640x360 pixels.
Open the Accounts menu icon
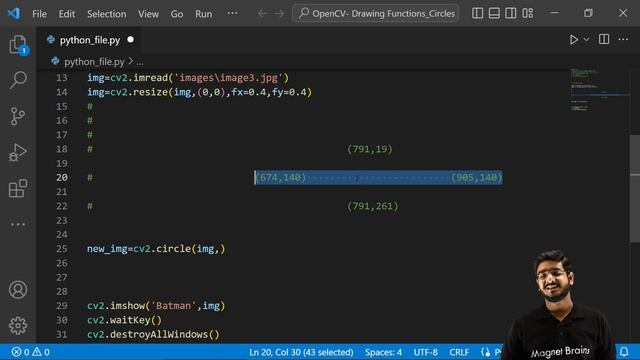pos(18,290)
